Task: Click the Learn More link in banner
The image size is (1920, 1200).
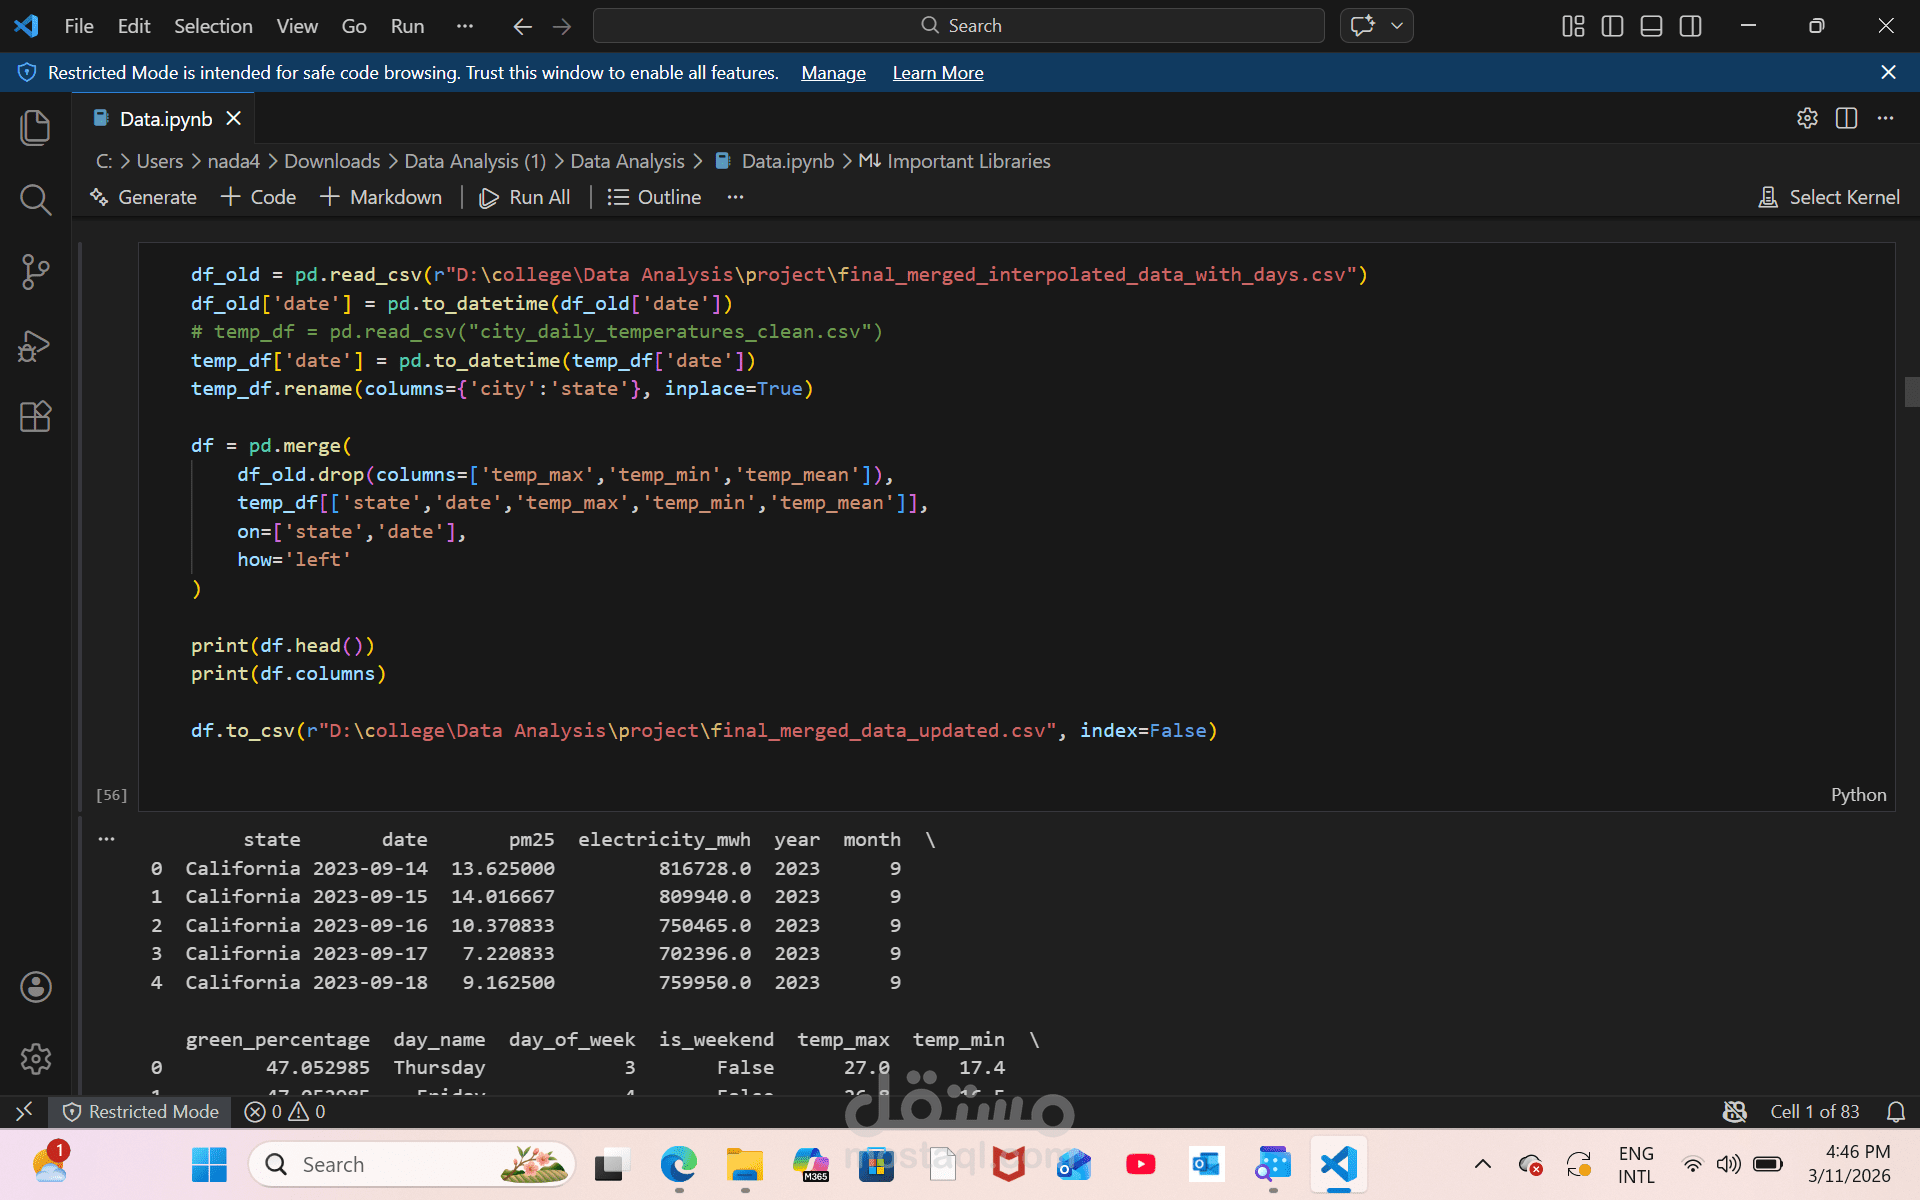Action: 937,73
